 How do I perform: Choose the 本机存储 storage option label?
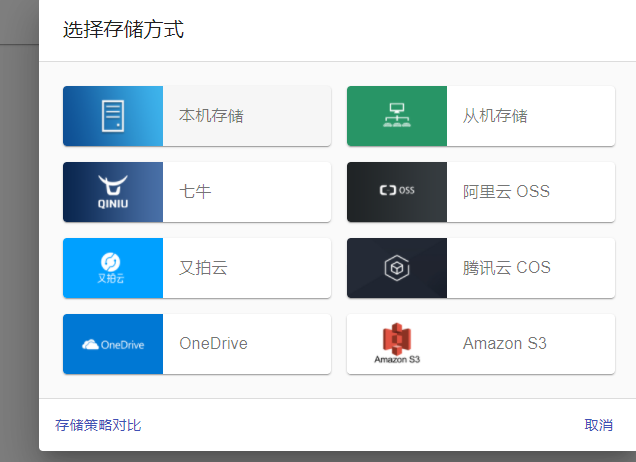tap(211, 116)
